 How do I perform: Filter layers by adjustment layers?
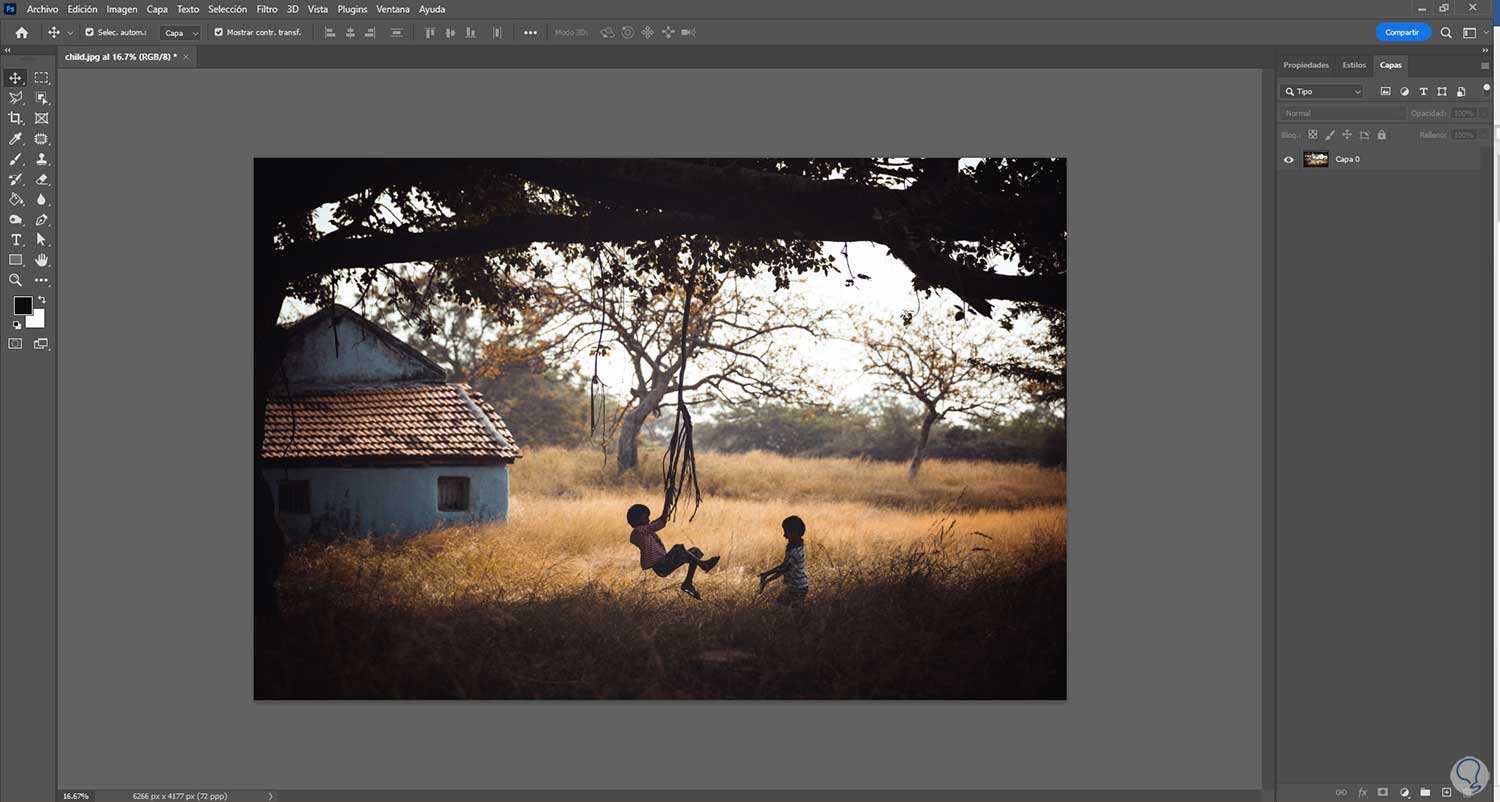1404,91
